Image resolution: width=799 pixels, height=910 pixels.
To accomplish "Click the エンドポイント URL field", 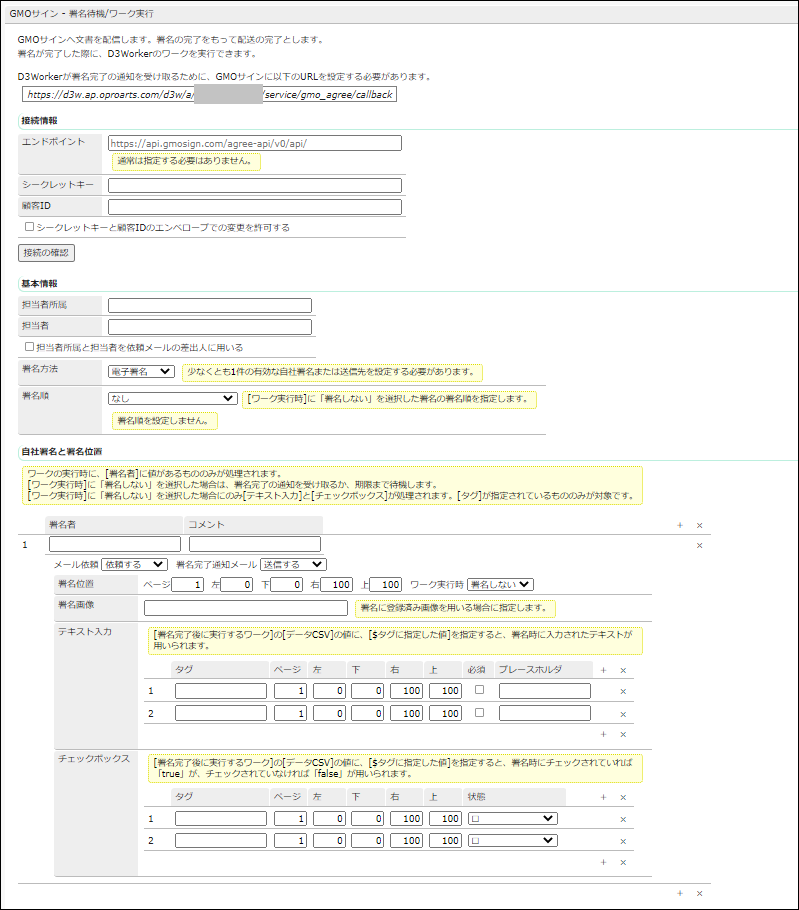I will pyautogui.click(x=255, y=143).
